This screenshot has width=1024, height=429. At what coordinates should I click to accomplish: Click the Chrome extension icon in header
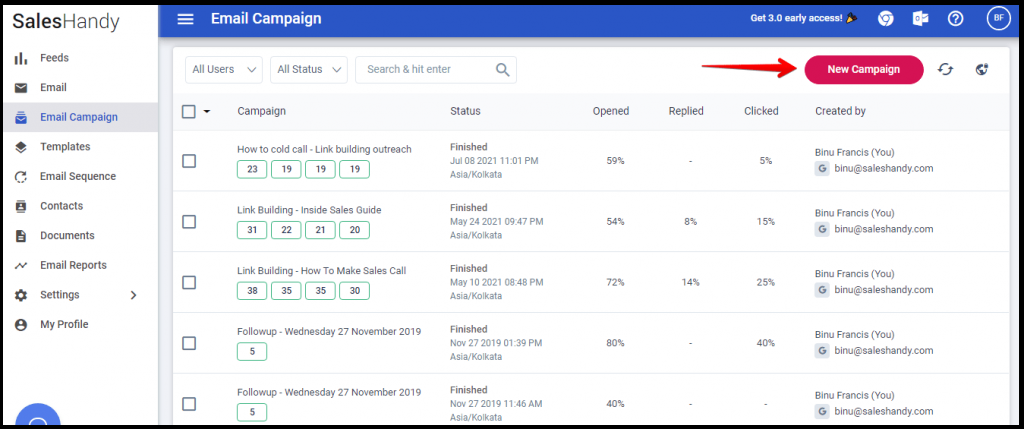(x=885, y=19)
